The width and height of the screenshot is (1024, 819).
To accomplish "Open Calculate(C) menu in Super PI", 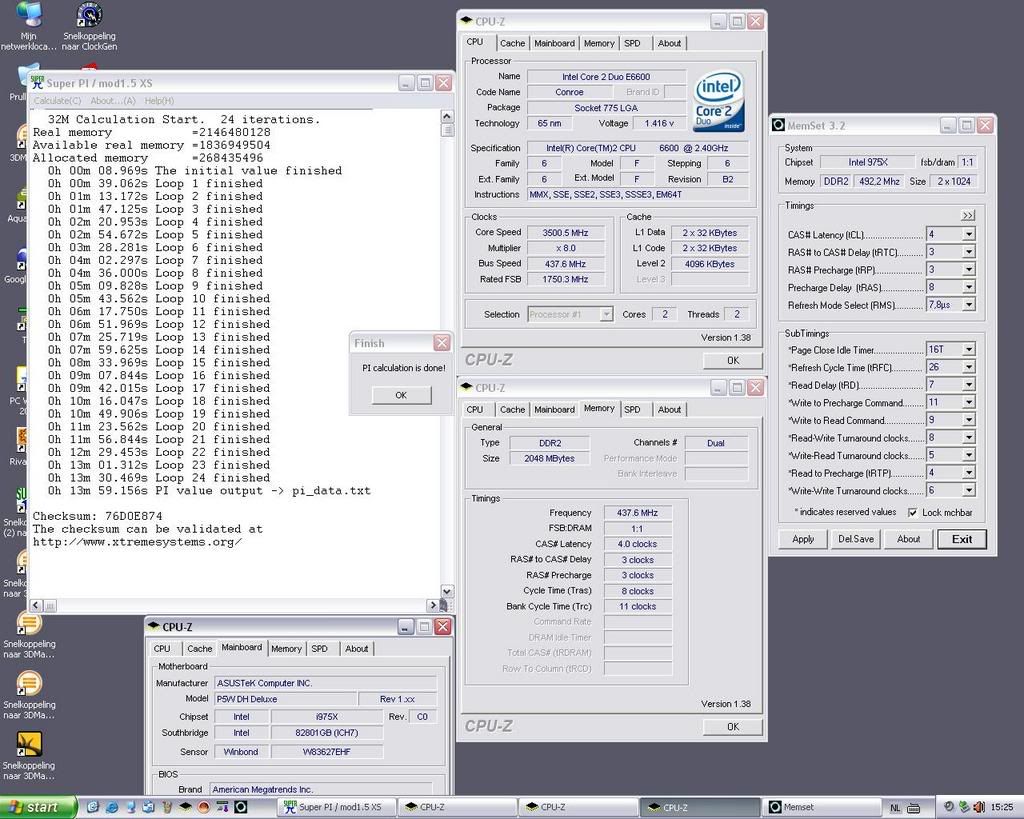I will 57,101.
